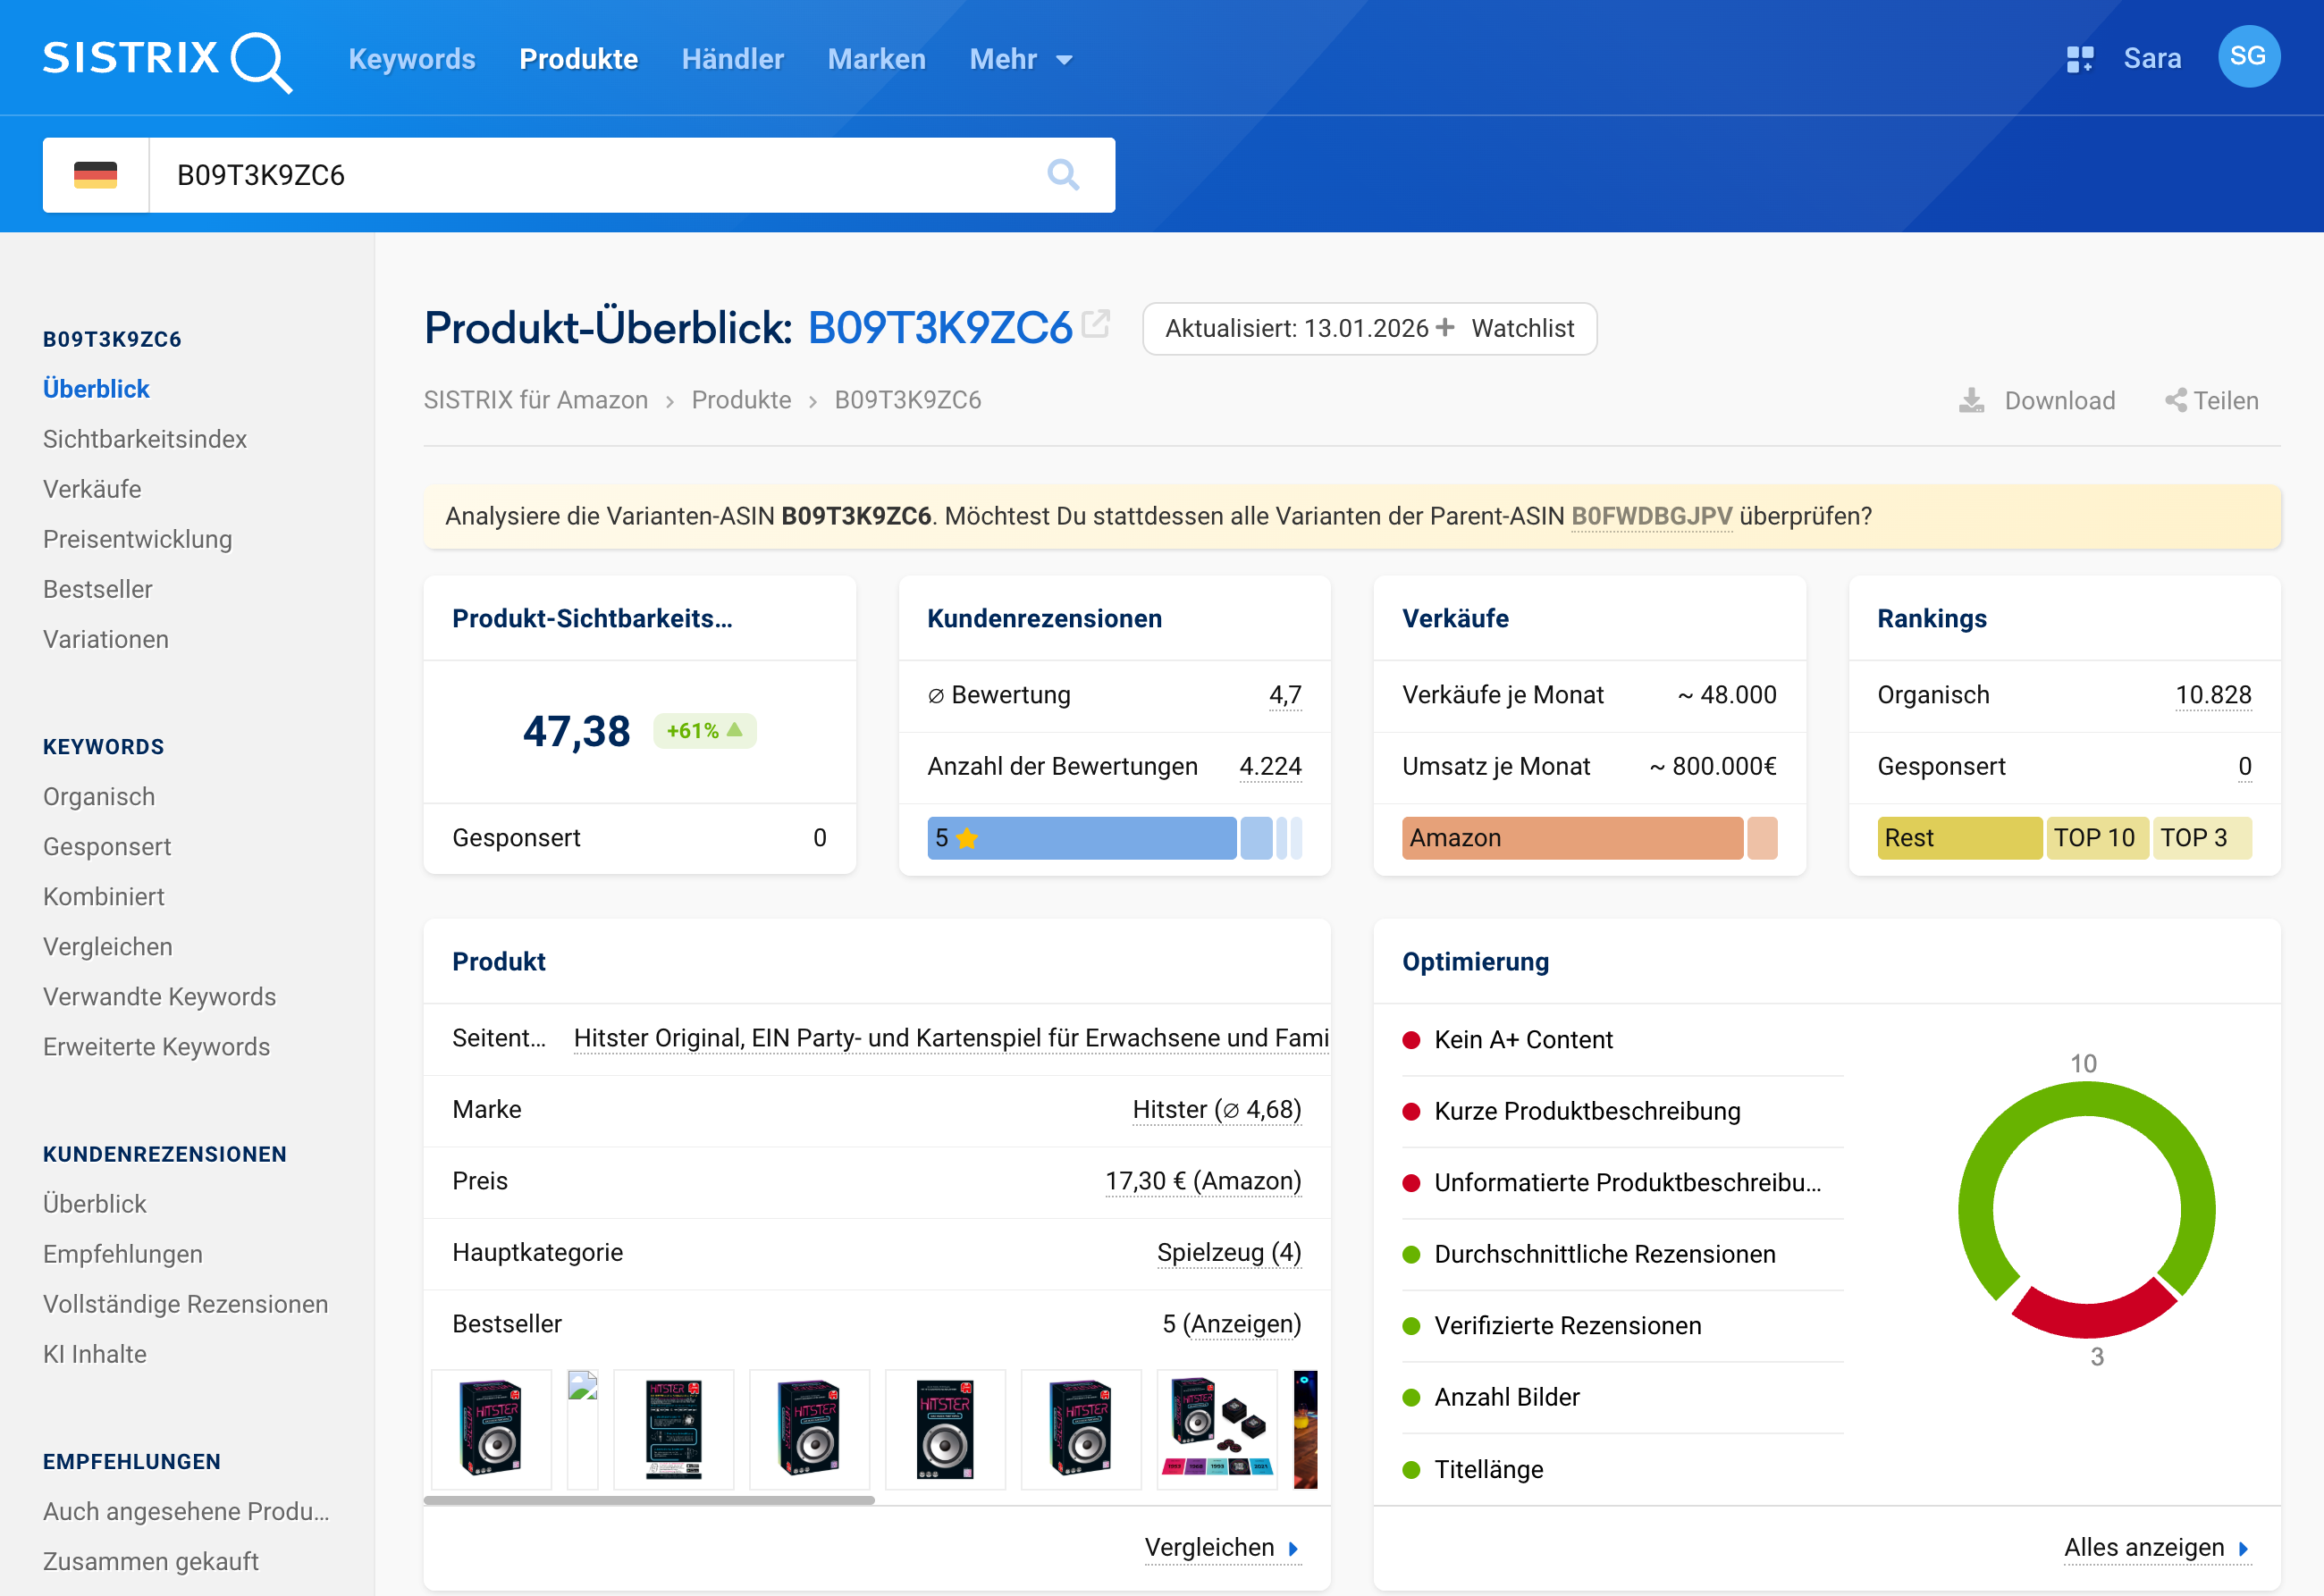Open external link icon beside ASIN title
The height and width of the screenshot is (1596, 2324).
[1096, 324]
